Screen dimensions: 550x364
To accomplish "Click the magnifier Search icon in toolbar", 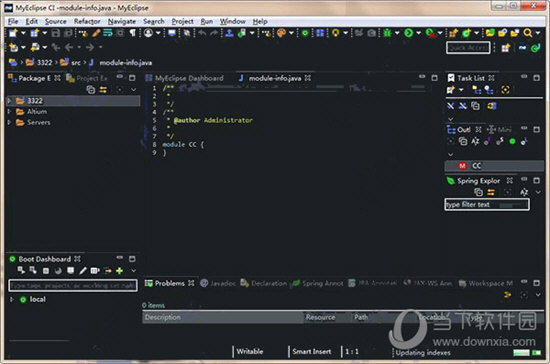I will tap(528, 33).
